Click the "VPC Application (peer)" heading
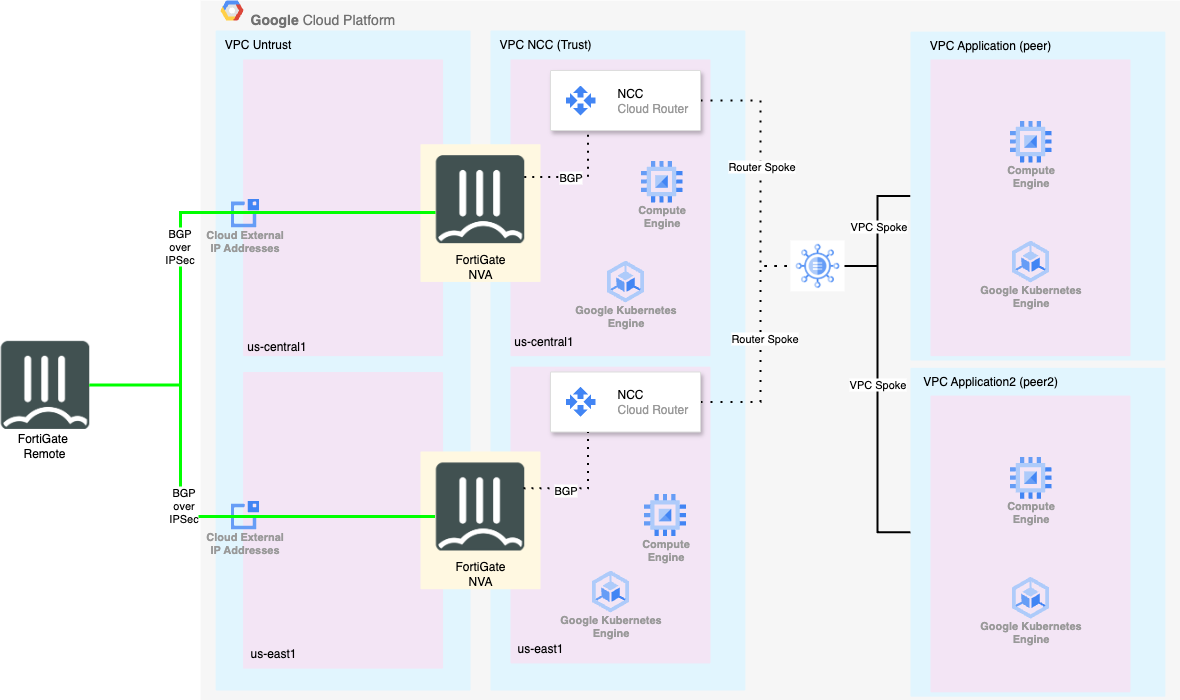Screen dimensions: 1180x700 click(990, 46)
